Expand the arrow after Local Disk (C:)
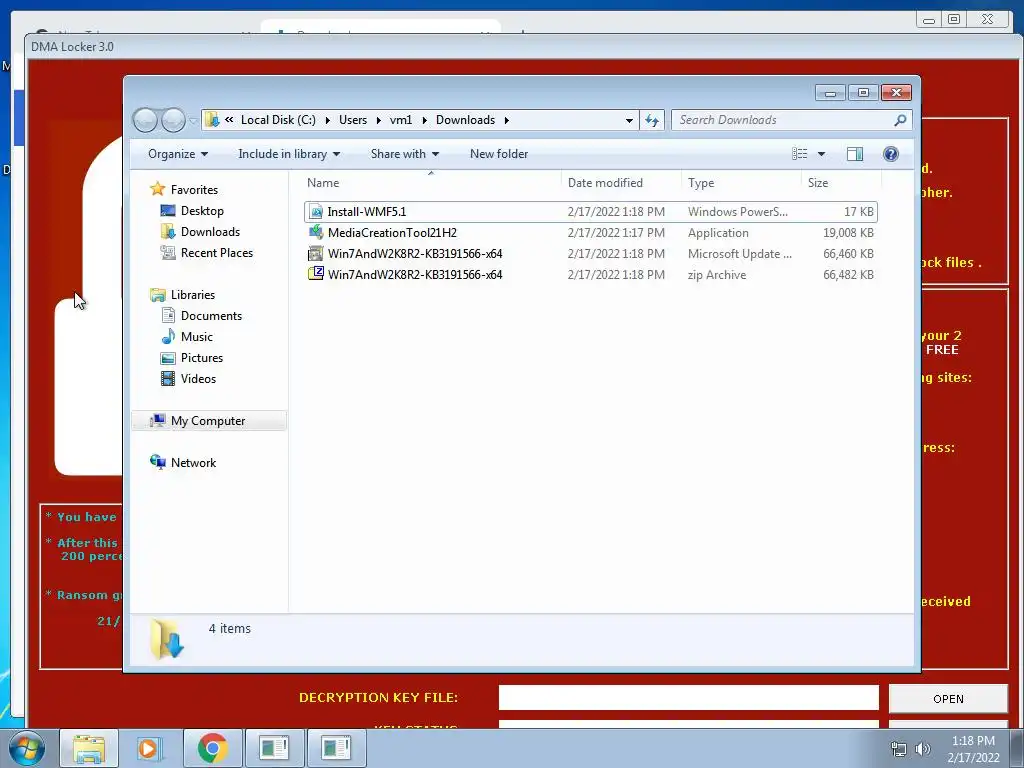This screenshot has height=768, width=1024. 327,120
